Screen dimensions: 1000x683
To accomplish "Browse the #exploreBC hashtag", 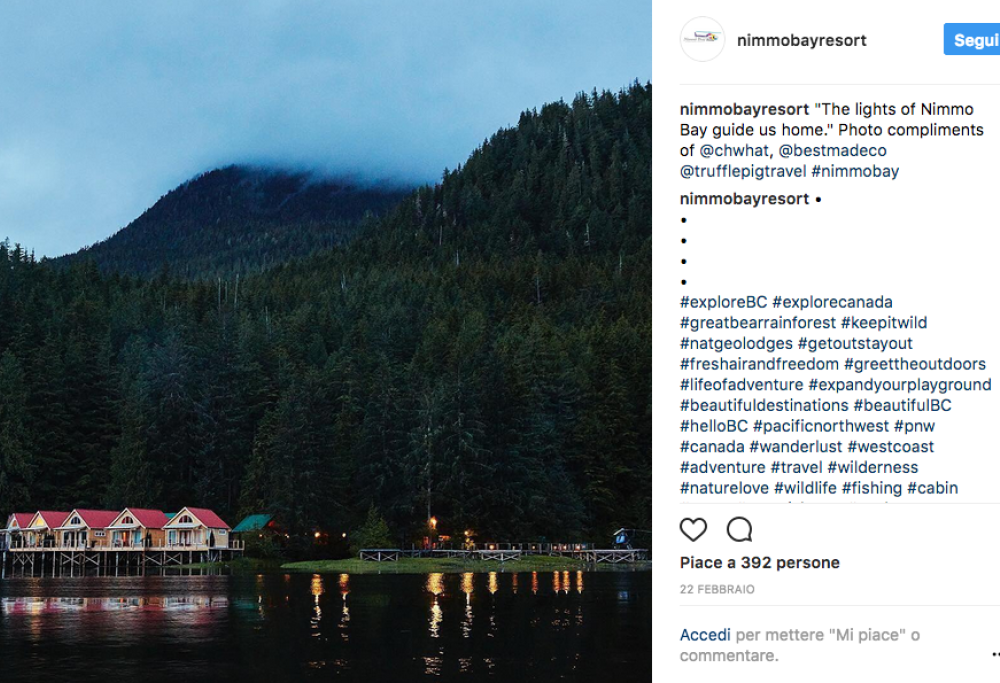I will [x=723, y=302].
